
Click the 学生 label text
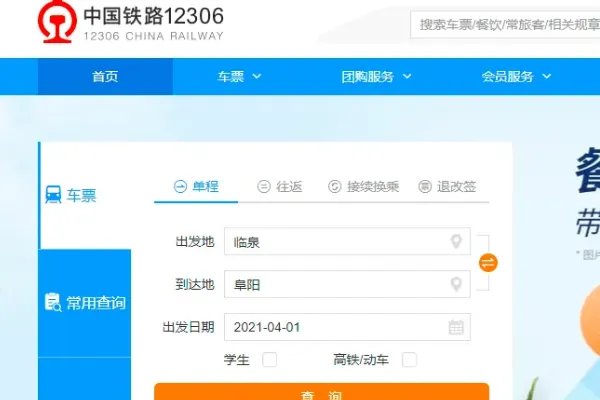(236, 360)
